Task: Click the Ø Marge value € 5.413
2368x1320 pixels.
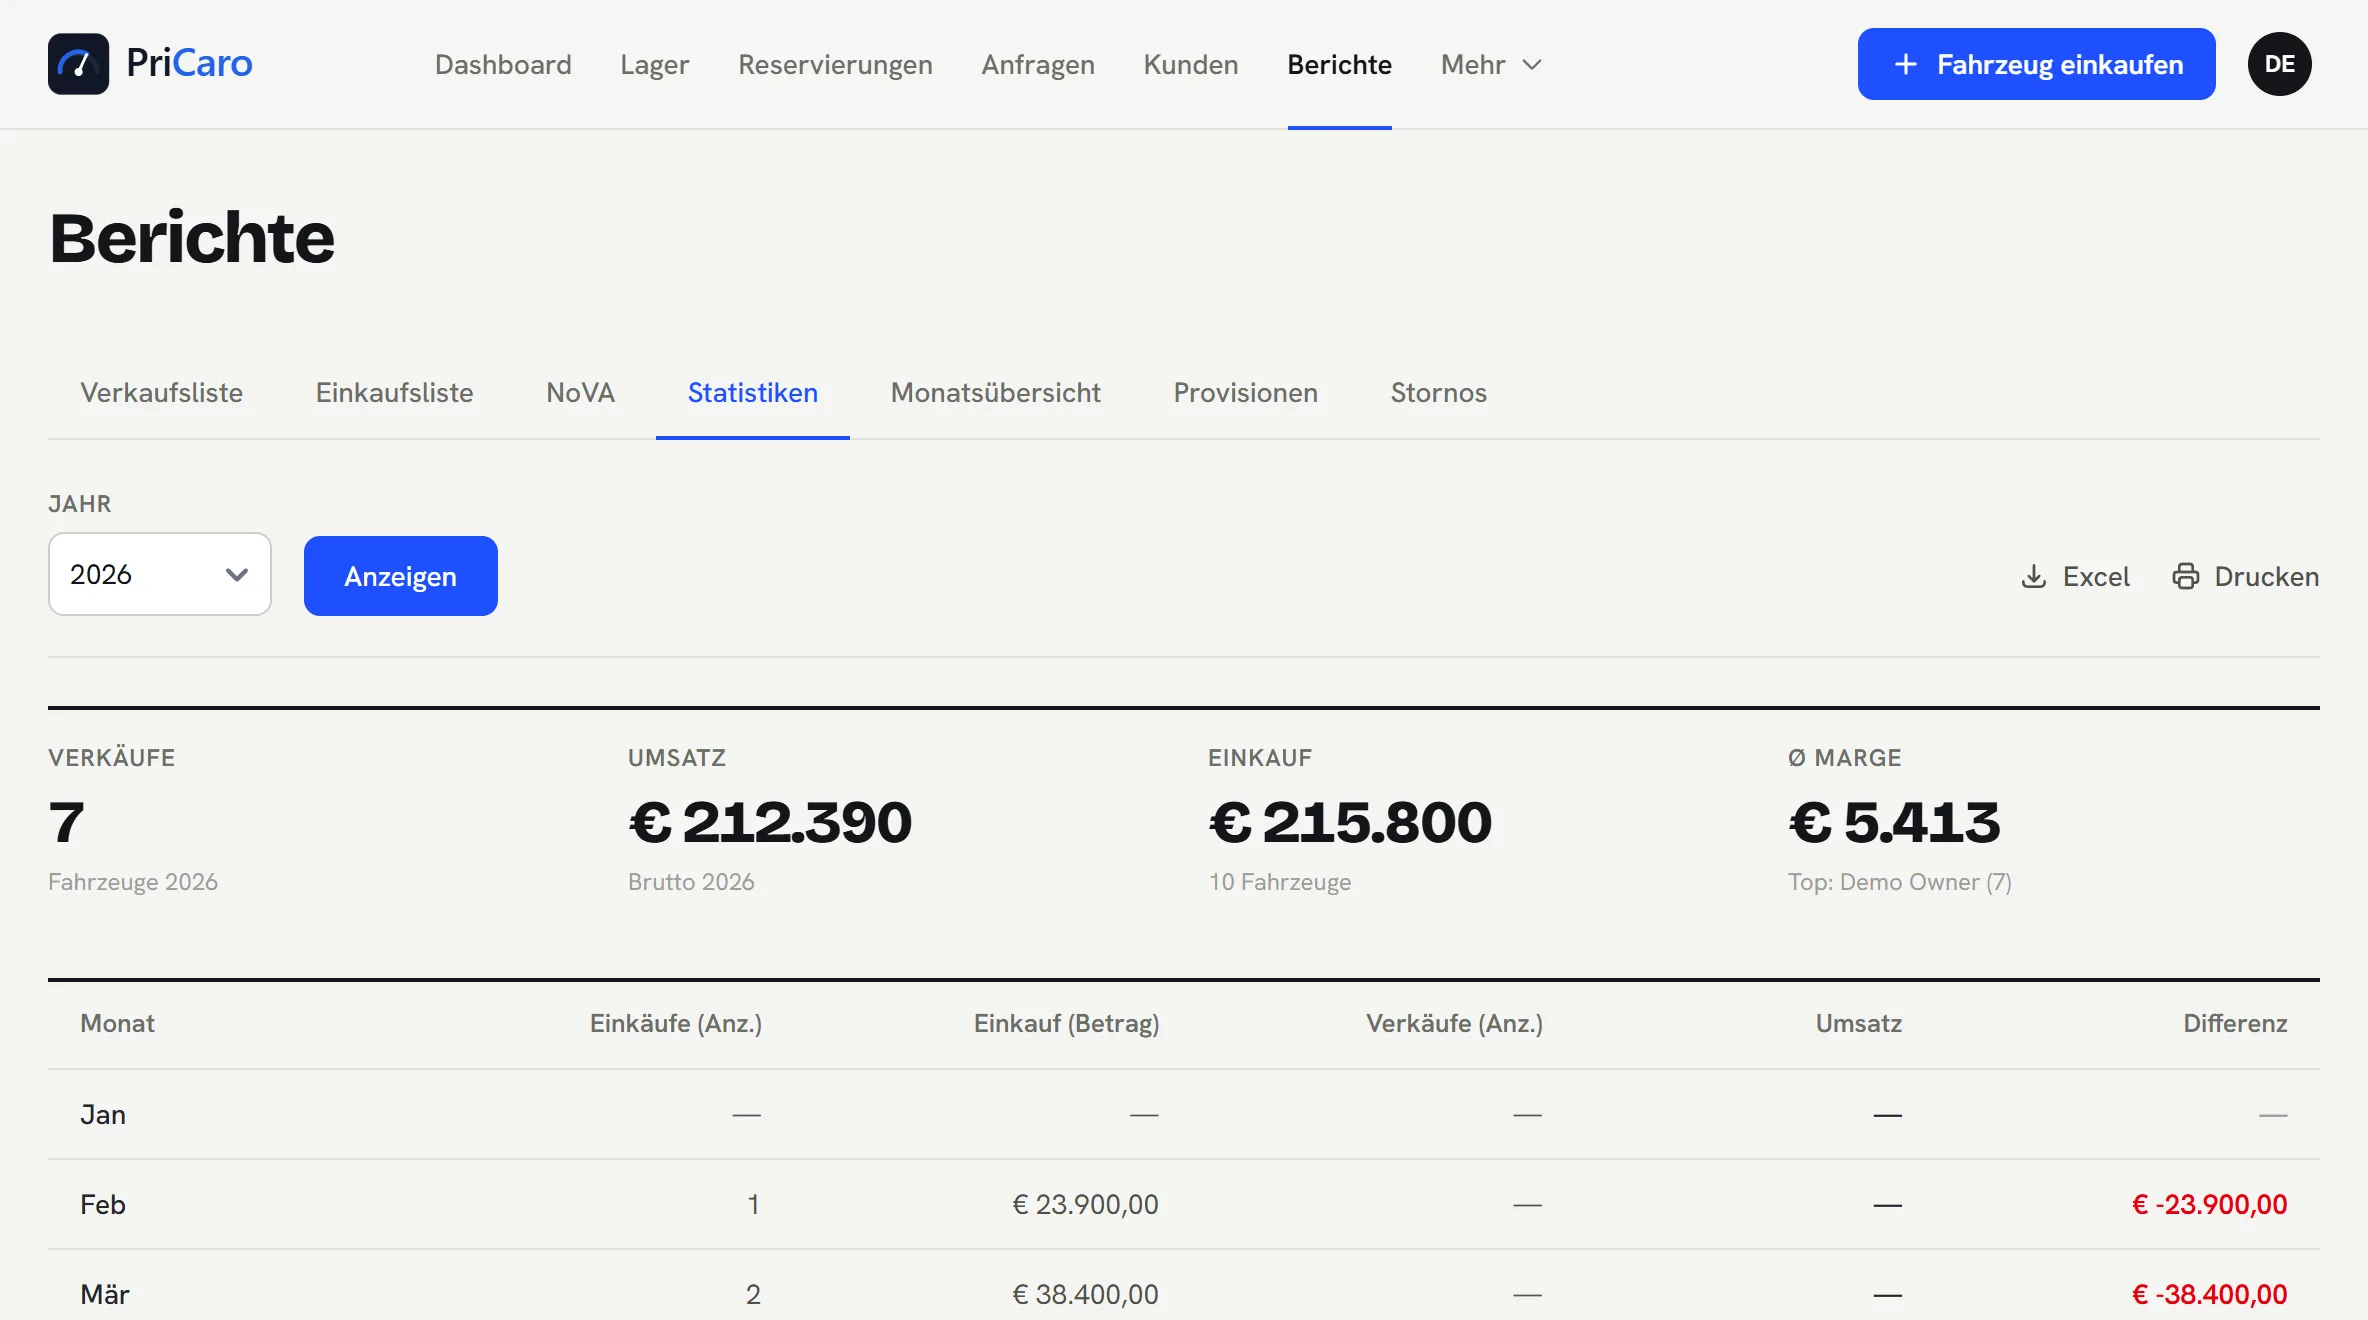Action: coord(1894,822)
